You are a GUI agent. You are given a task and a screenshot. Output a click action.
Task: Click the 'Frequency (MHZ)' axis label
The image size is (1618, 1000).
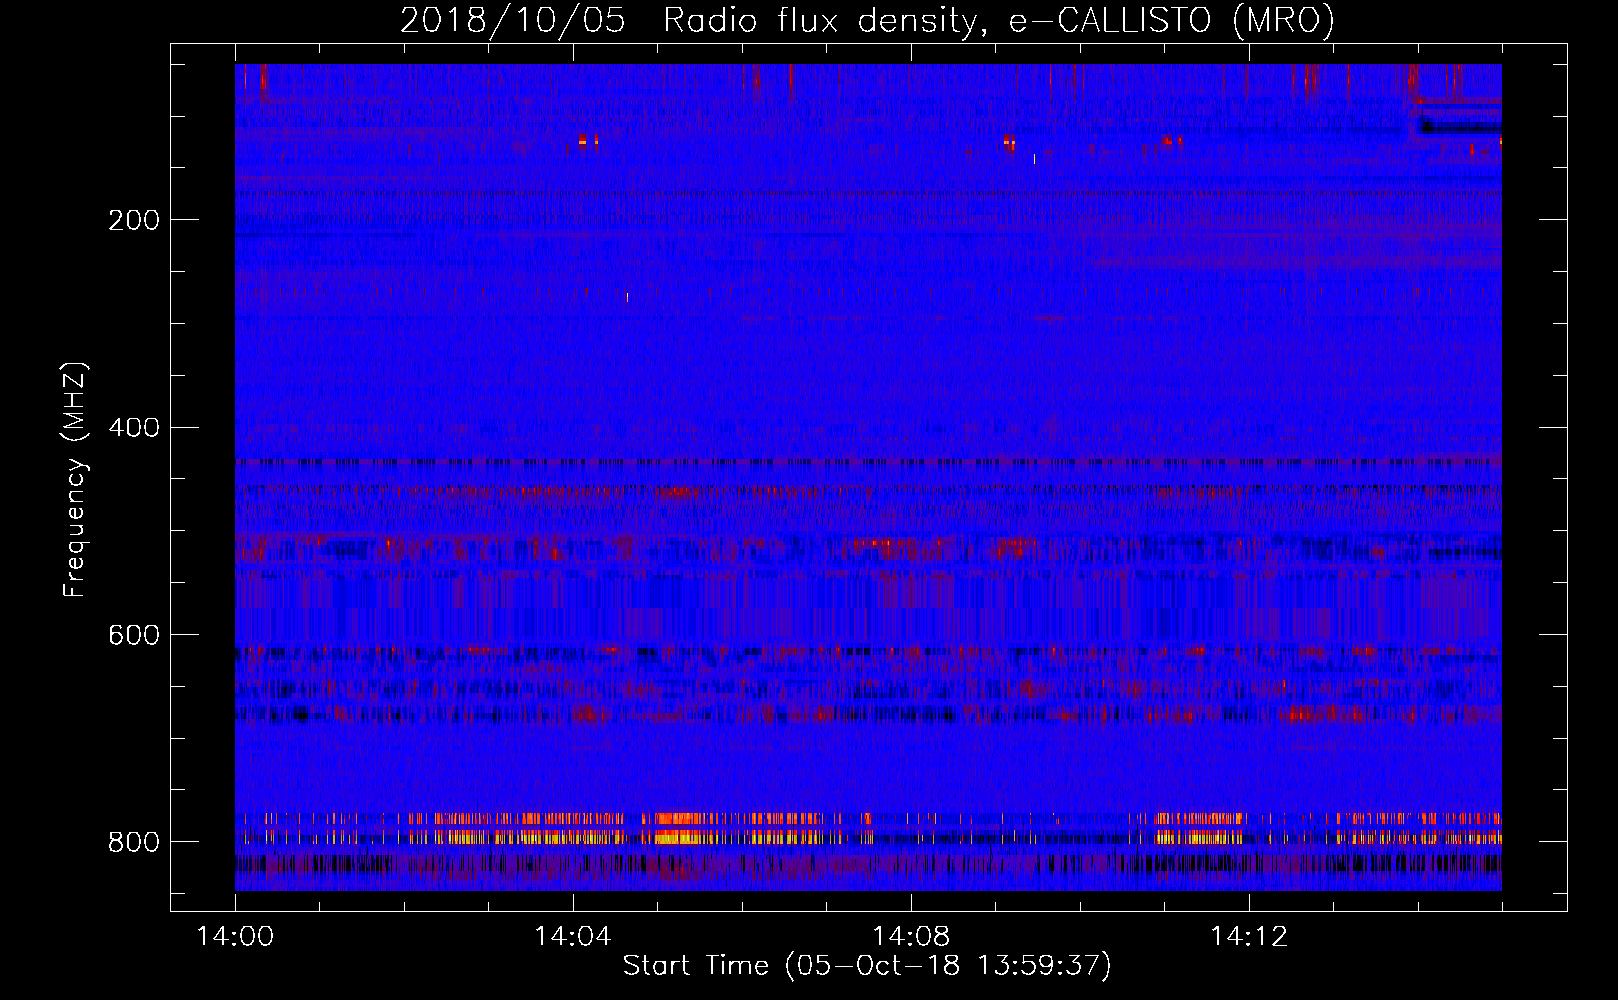click(75, 480)
